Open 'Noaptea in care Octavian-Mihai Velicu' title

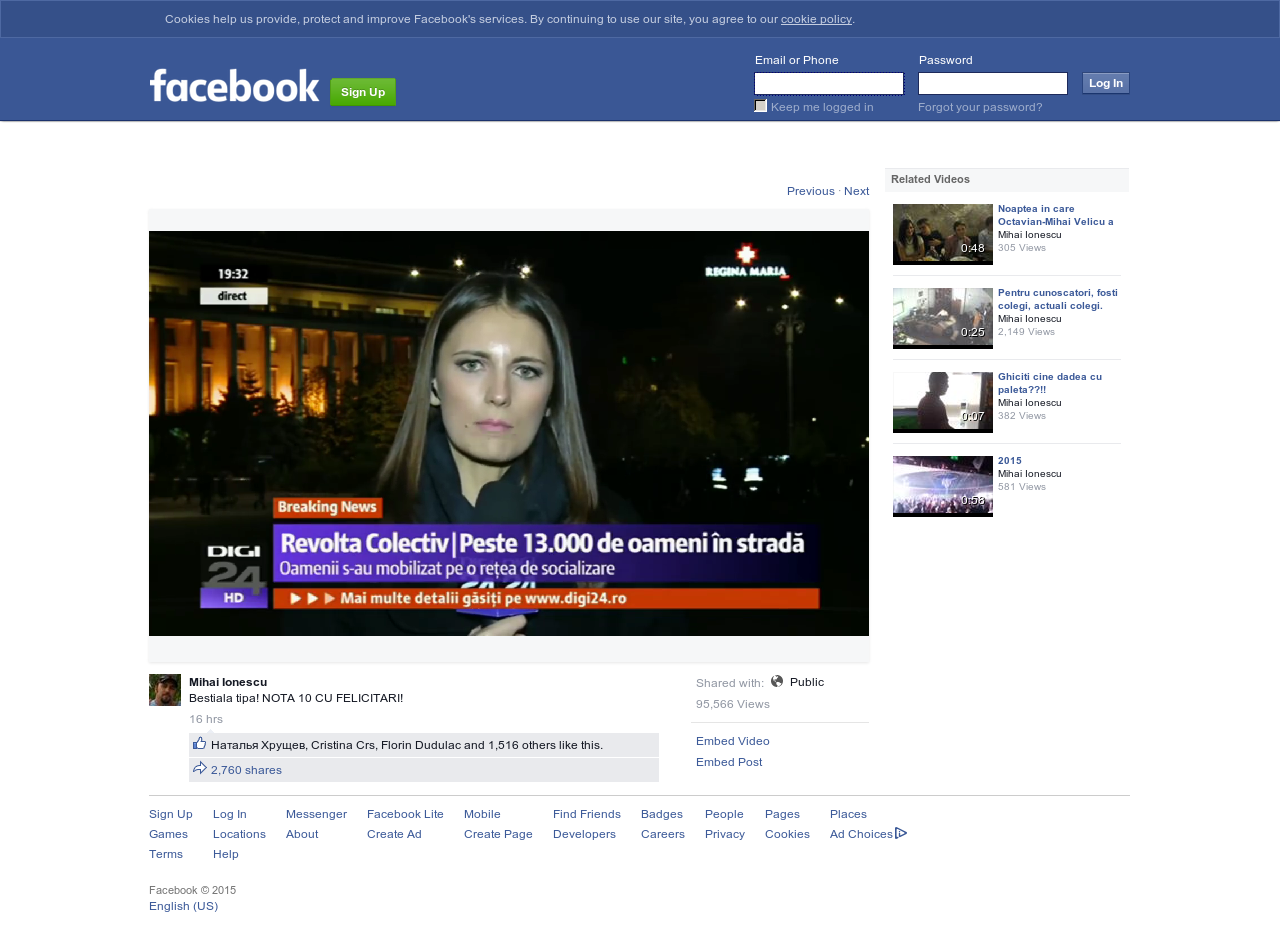point(1056,215)
